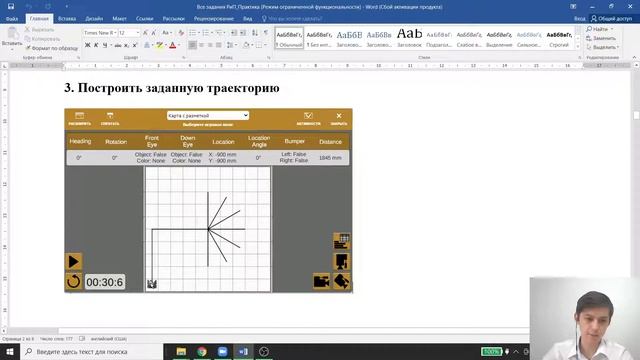Viewport: 640px width, 360px height.
Task: Collapse the ribbon with chevron
Action: 634,58
